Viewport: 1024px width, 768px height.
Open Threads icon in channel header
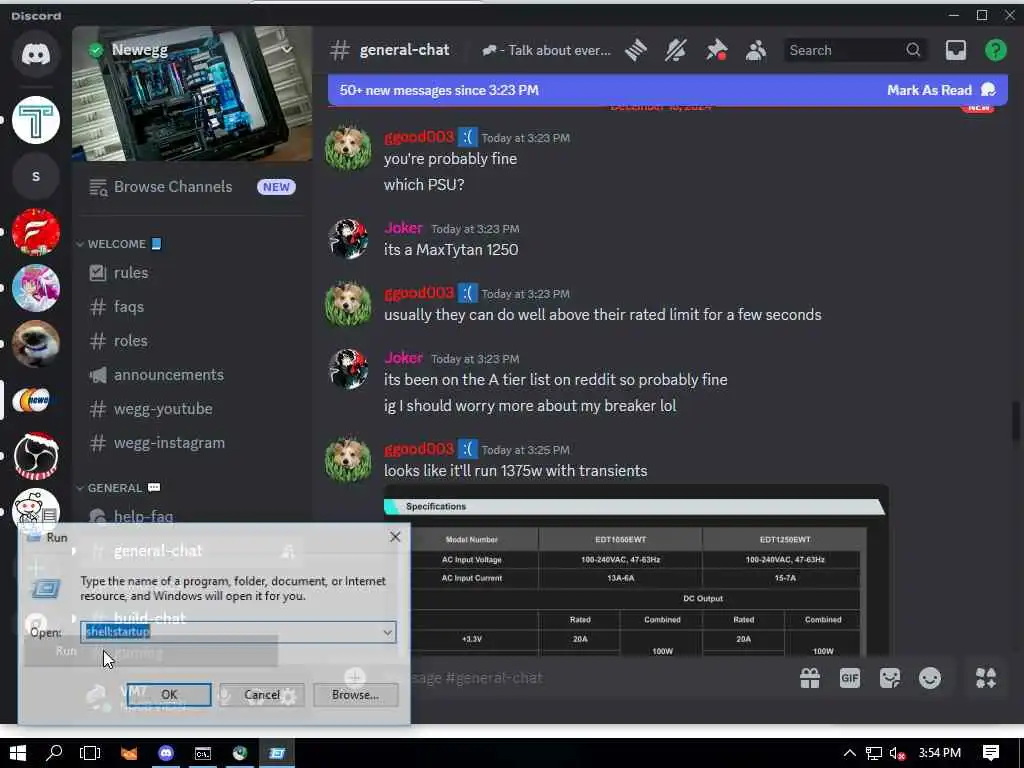[x=635, y=50]
